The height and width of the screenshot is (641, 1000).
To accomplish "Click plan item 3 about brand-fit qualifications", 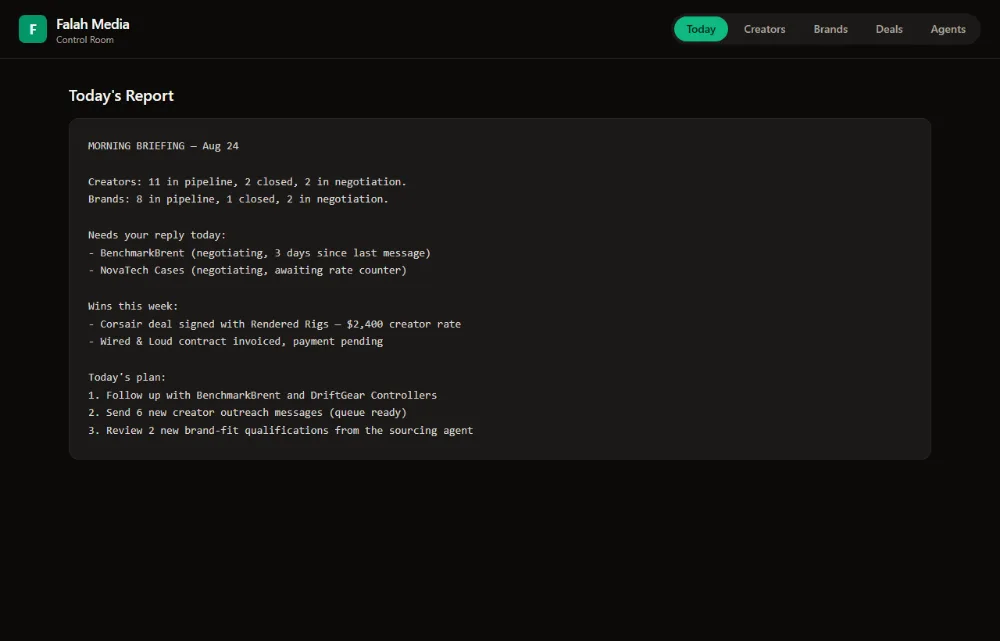I will tap(281, 431).
